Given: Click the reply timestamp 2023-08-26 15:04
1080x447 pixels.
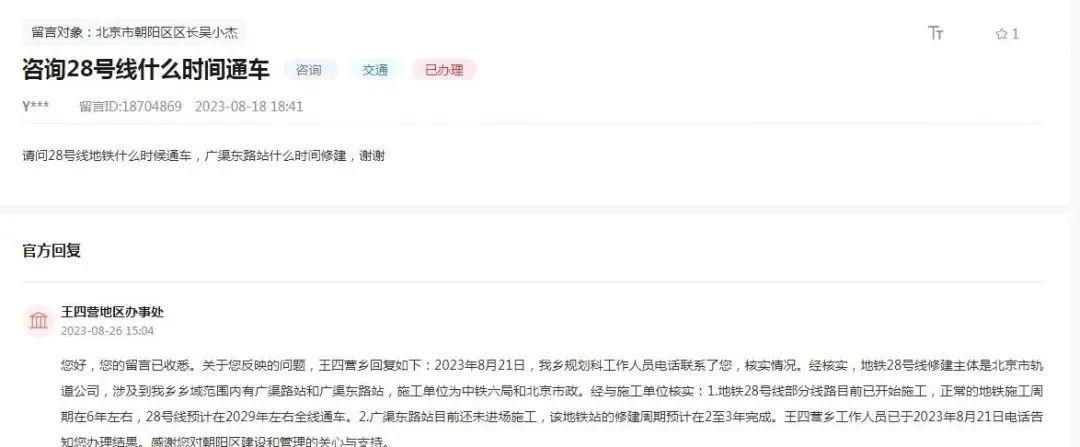Looking at the screenshot, I should pos(107,331).
